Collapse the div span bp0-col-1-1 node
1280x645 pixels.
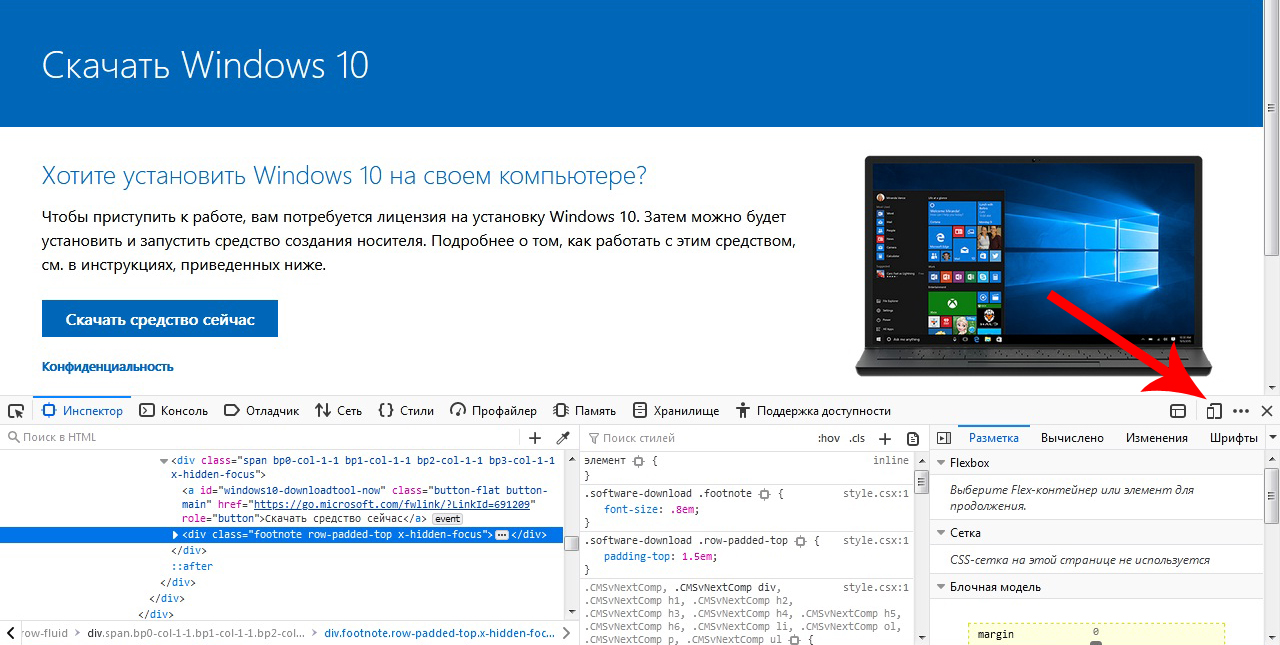point(165,461)
